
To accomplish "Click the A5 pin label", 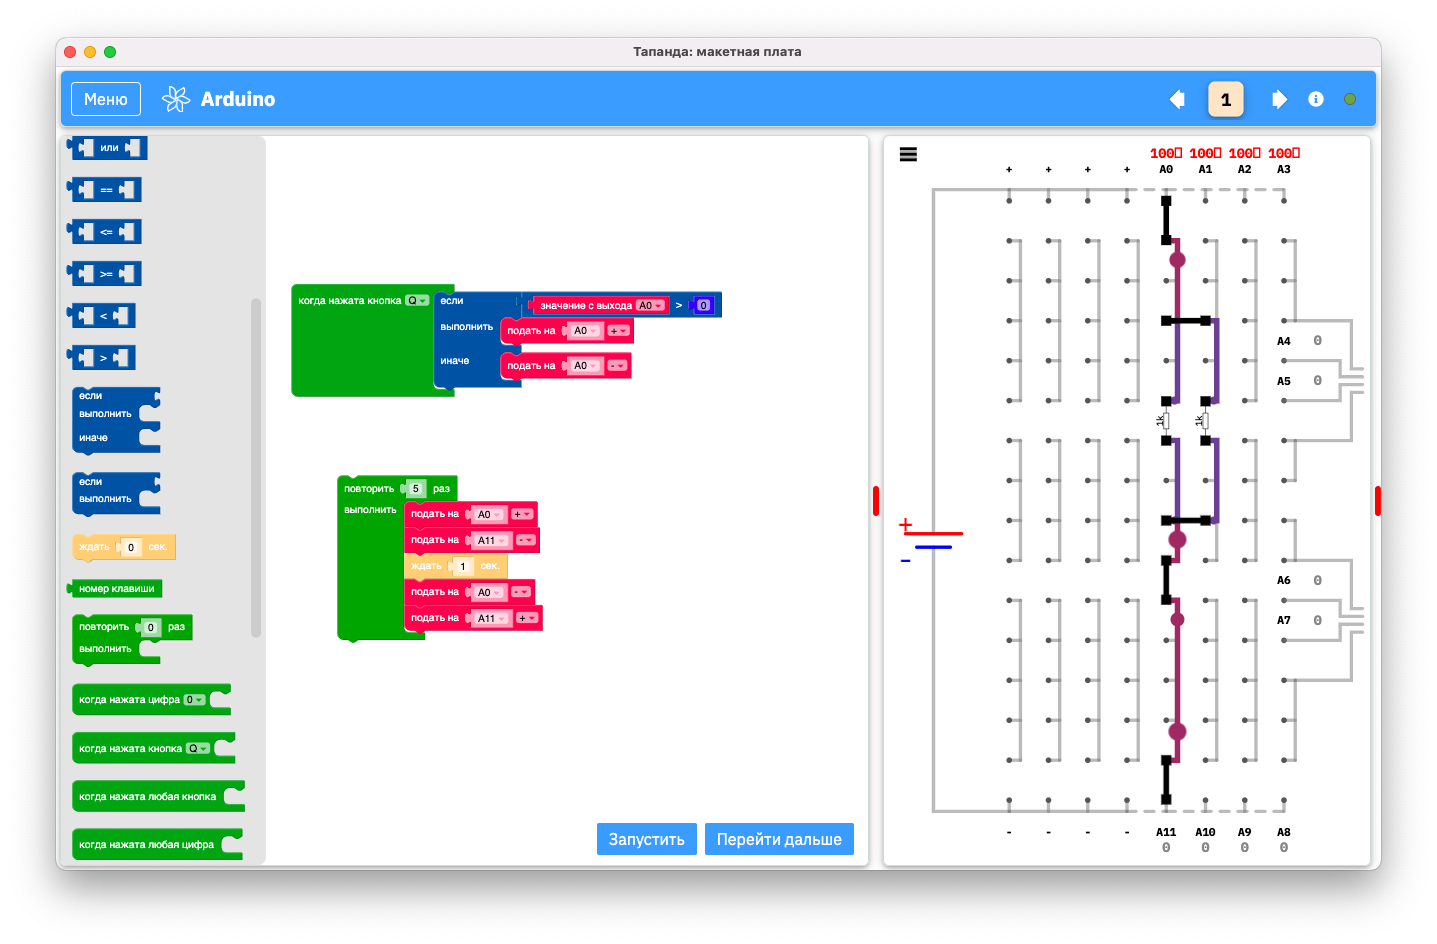I will (x=1284, y=381).
